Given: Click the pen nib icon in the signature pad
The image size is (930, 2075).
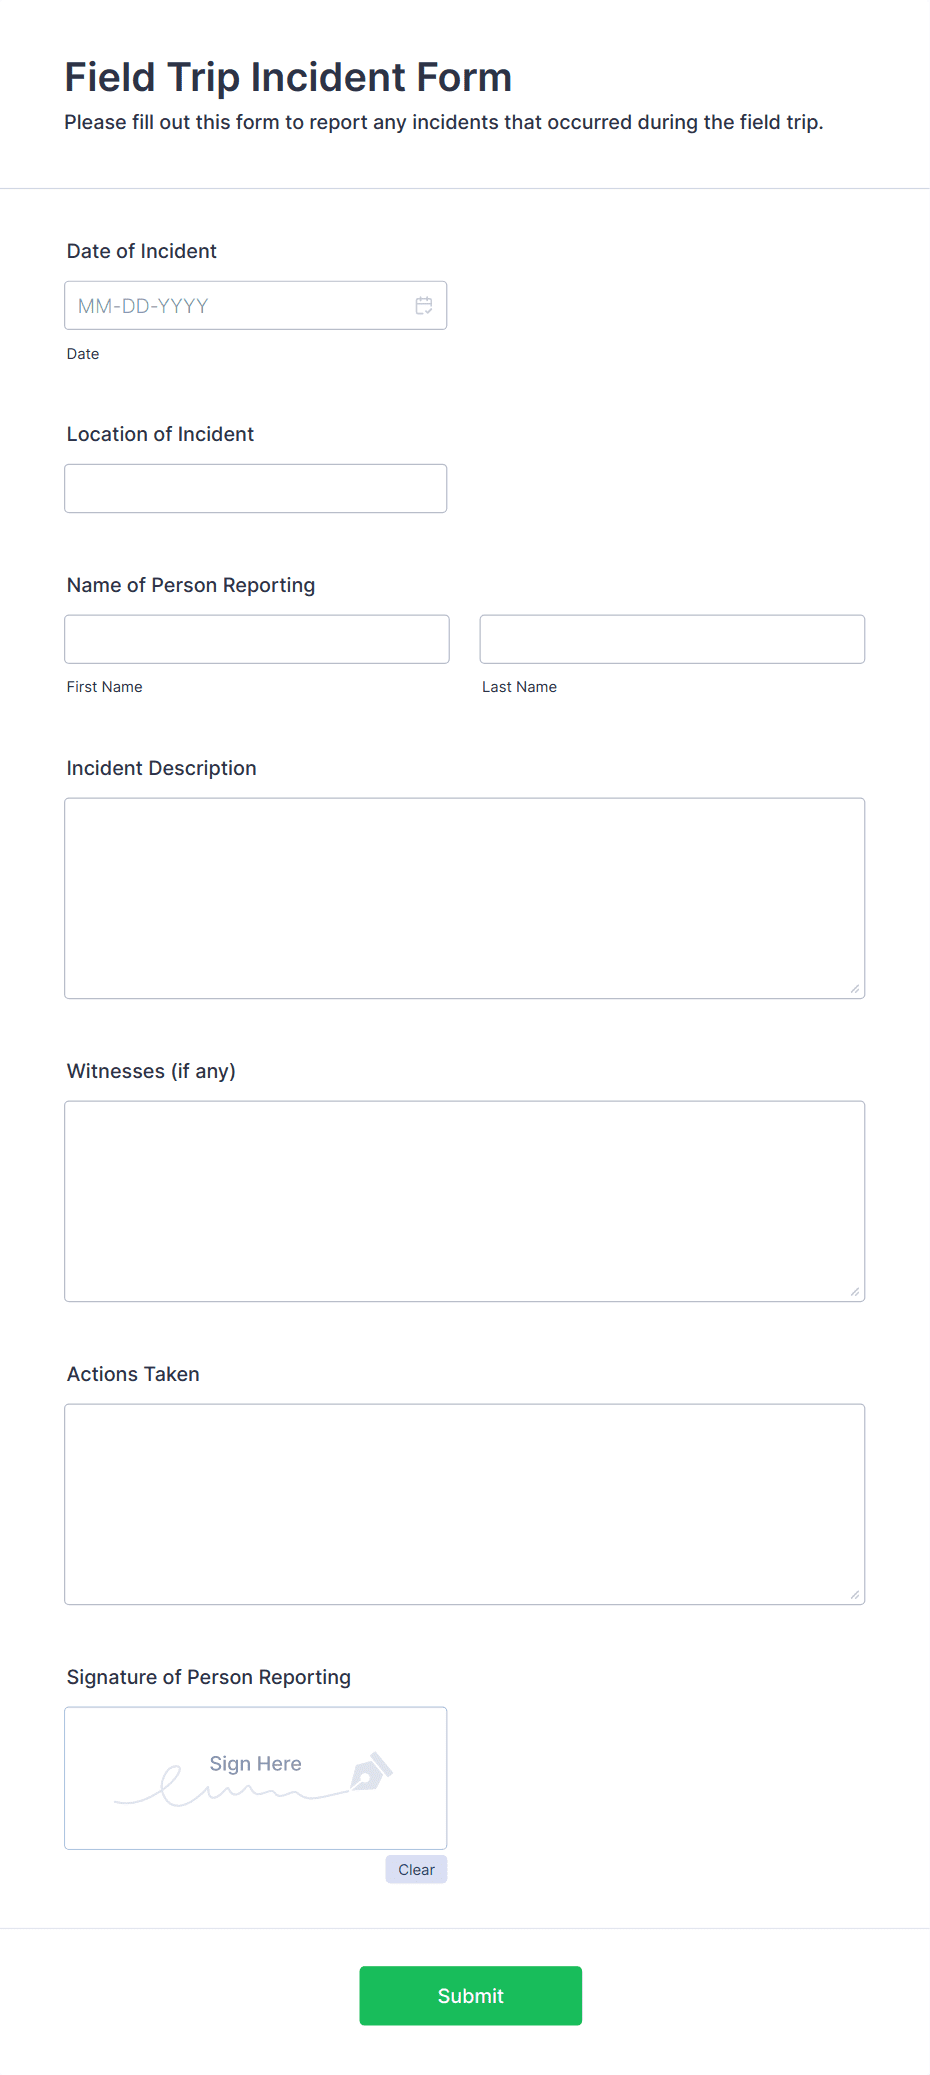Looking at the screenshot, I should pos(369,1770).
